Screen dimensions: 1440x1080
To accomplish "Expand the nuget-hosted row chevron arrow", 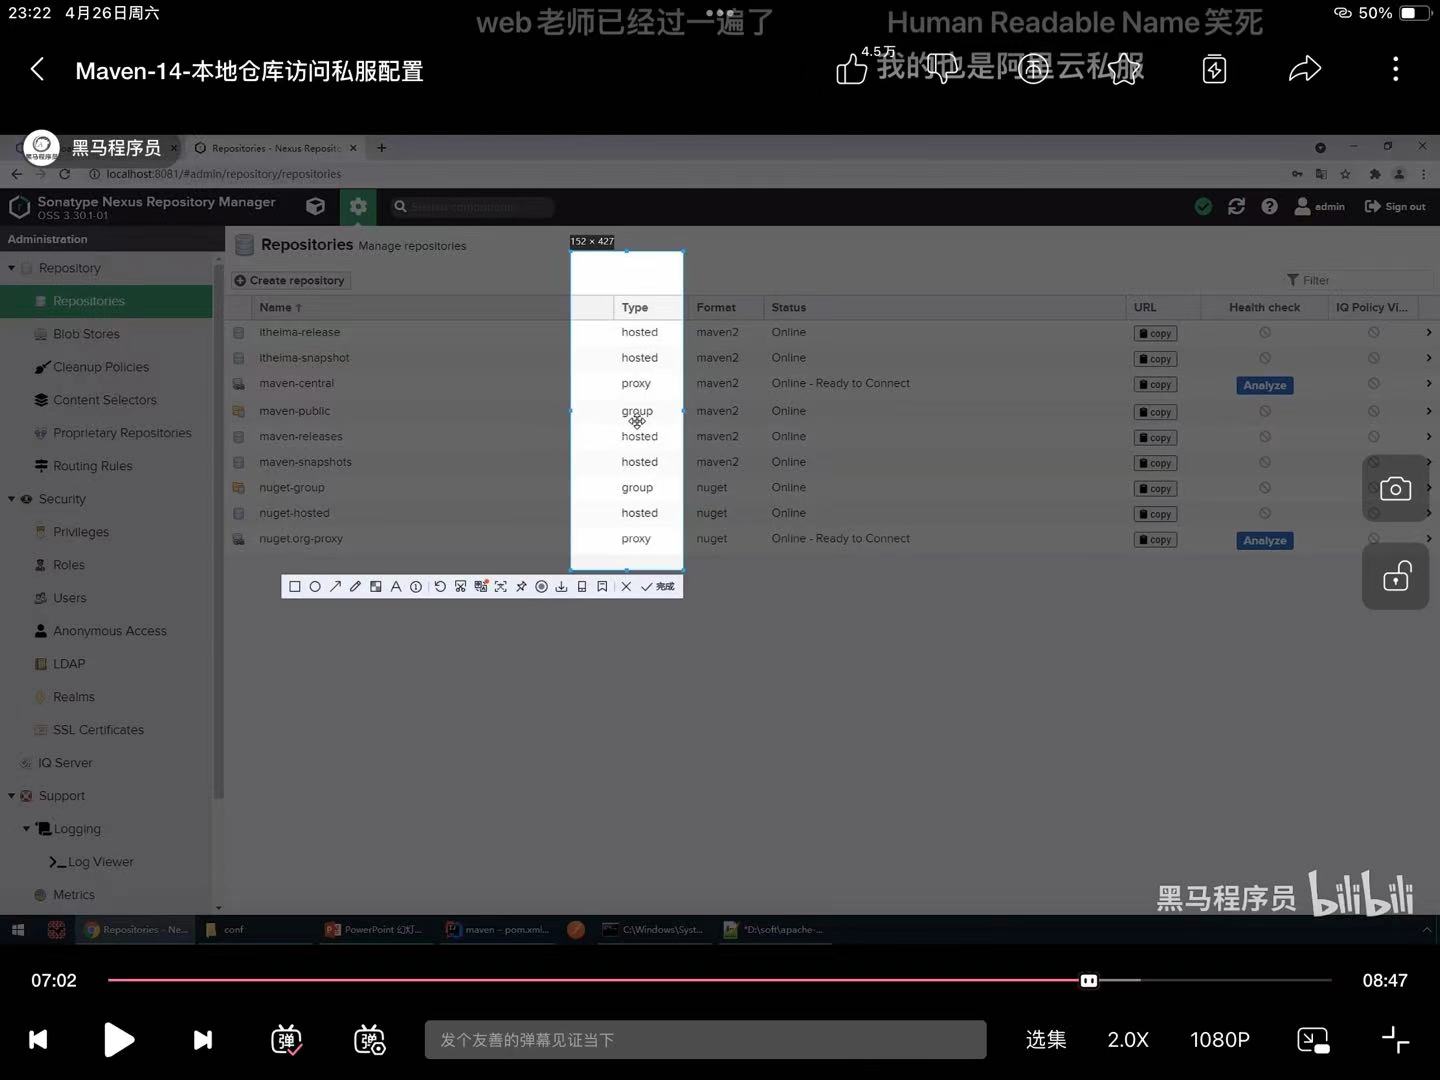I will (x=1428, y=513).
